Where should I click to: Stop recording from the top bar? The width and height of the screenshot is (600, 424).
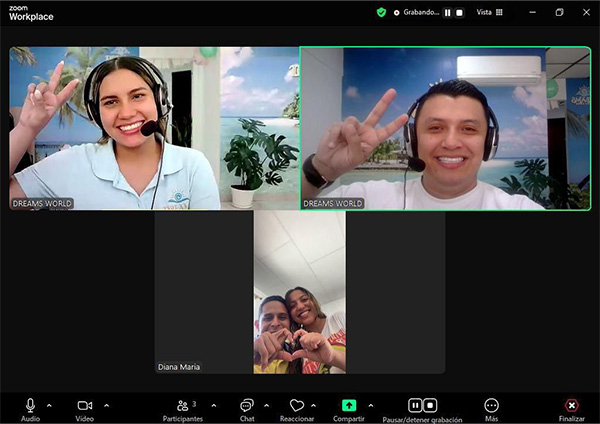pos(459,13)
